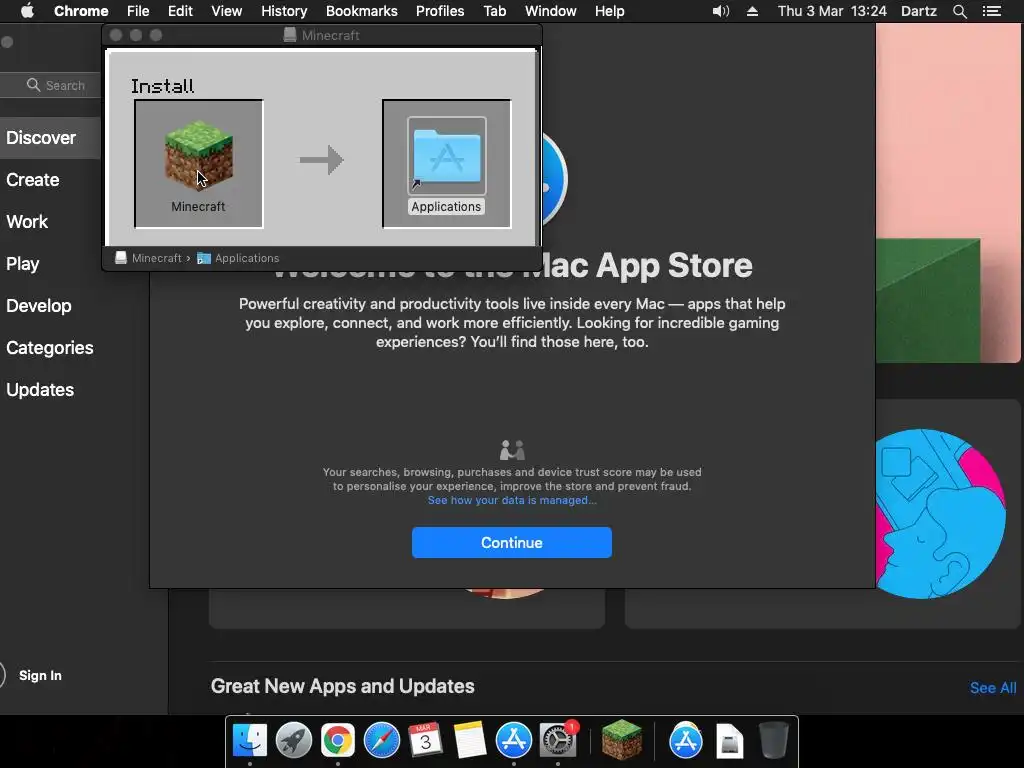The height and width of the screenshot is (768, 1024).
Task: Click Minecraft in installer path bar
Action: (149, 258)
